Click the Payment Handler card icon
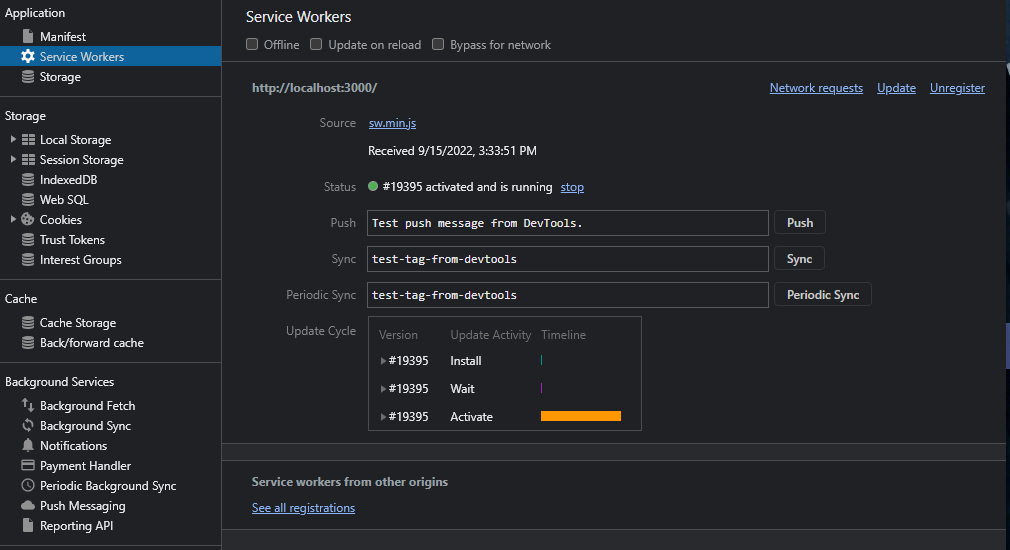 (28, 466)
